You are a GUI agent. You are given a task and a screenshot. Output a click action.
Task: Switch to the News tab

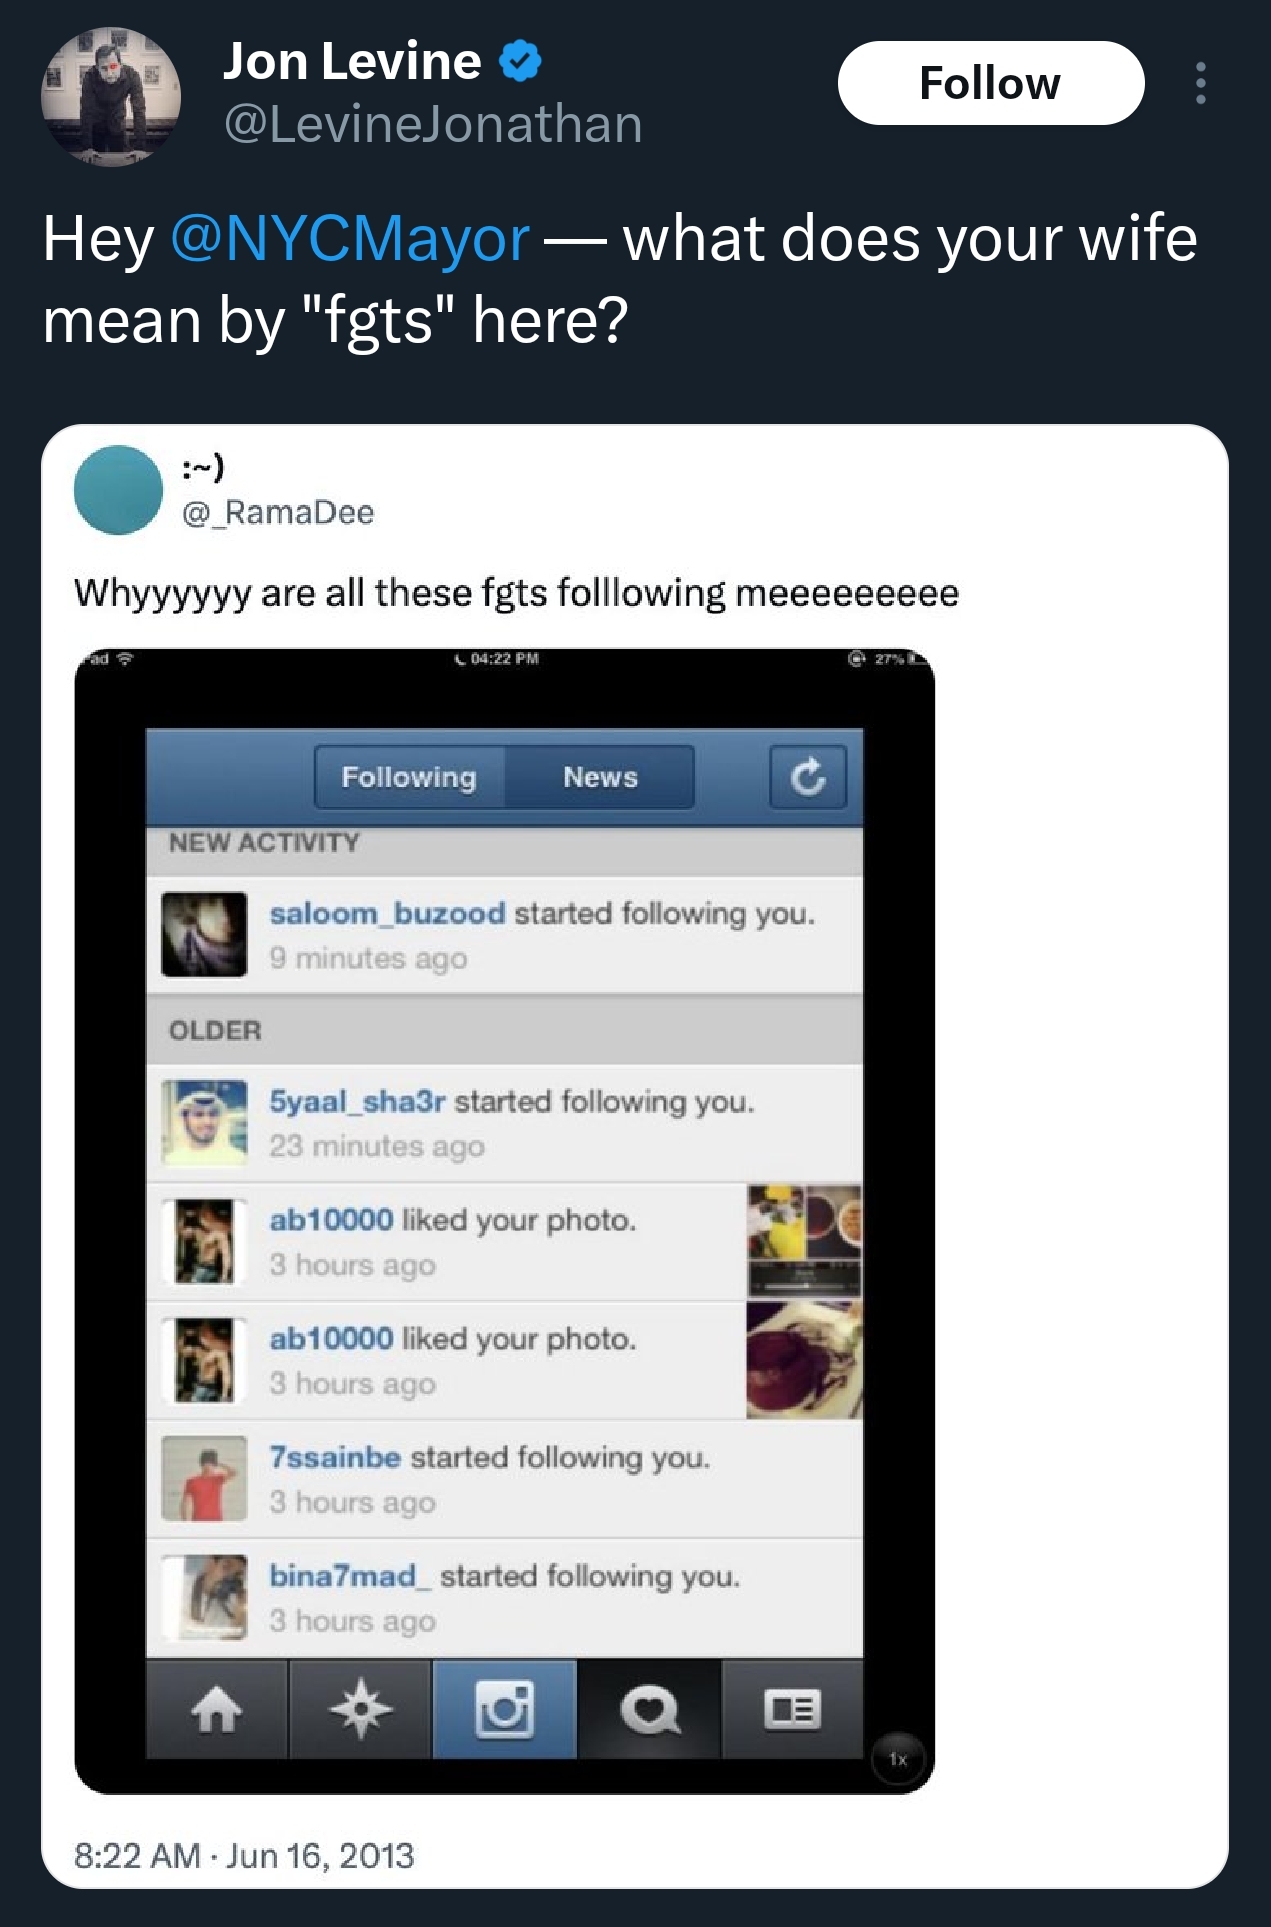pyautogui.click(x=600, y=777)
